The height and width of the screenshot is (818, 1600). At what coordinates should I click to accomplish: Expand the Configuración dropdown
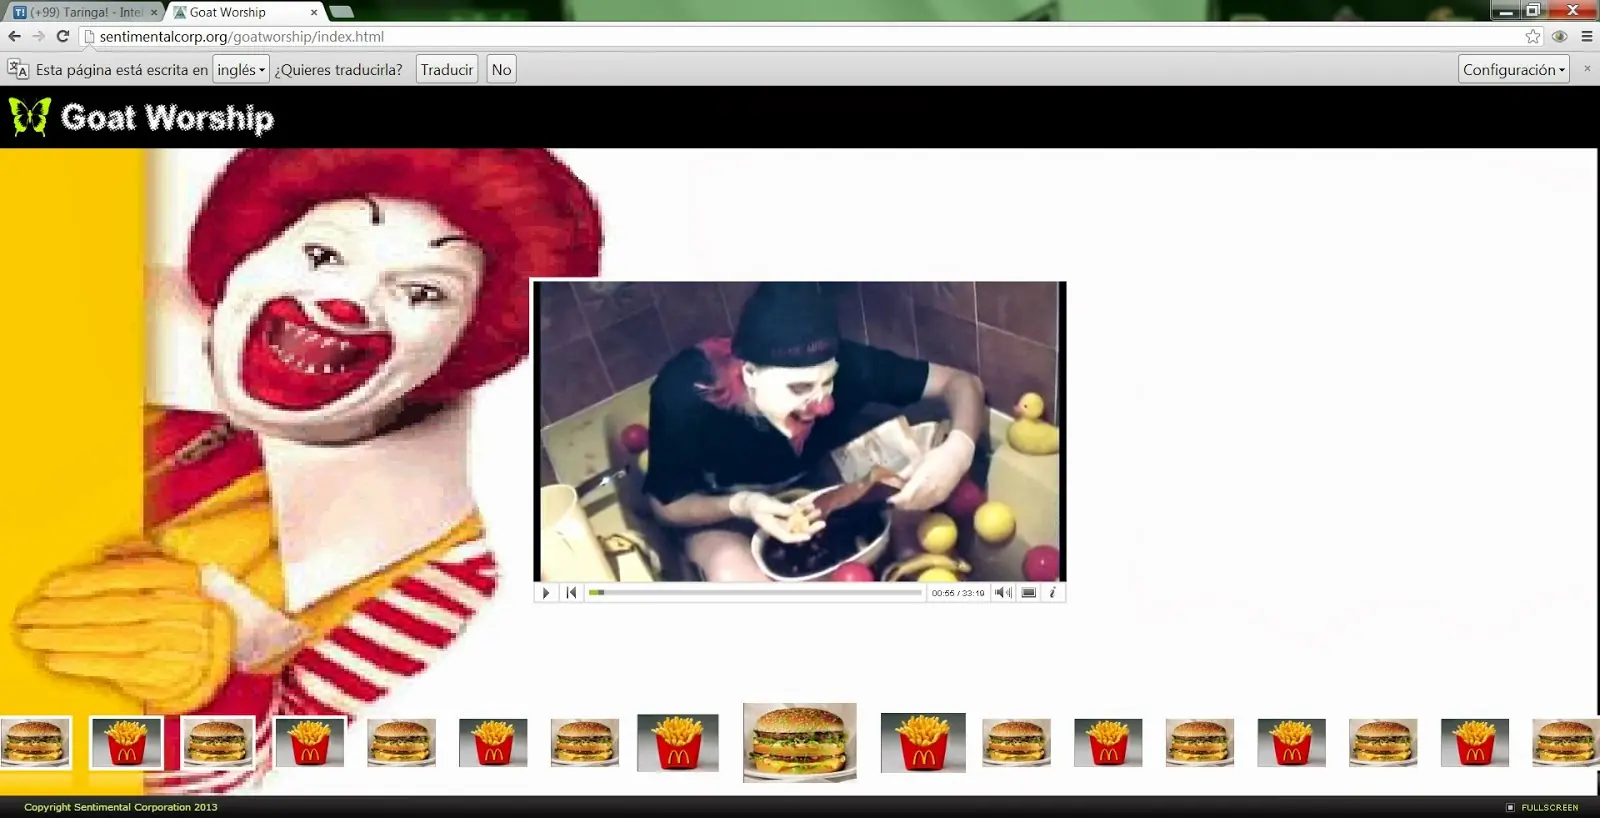[1514, 69]
